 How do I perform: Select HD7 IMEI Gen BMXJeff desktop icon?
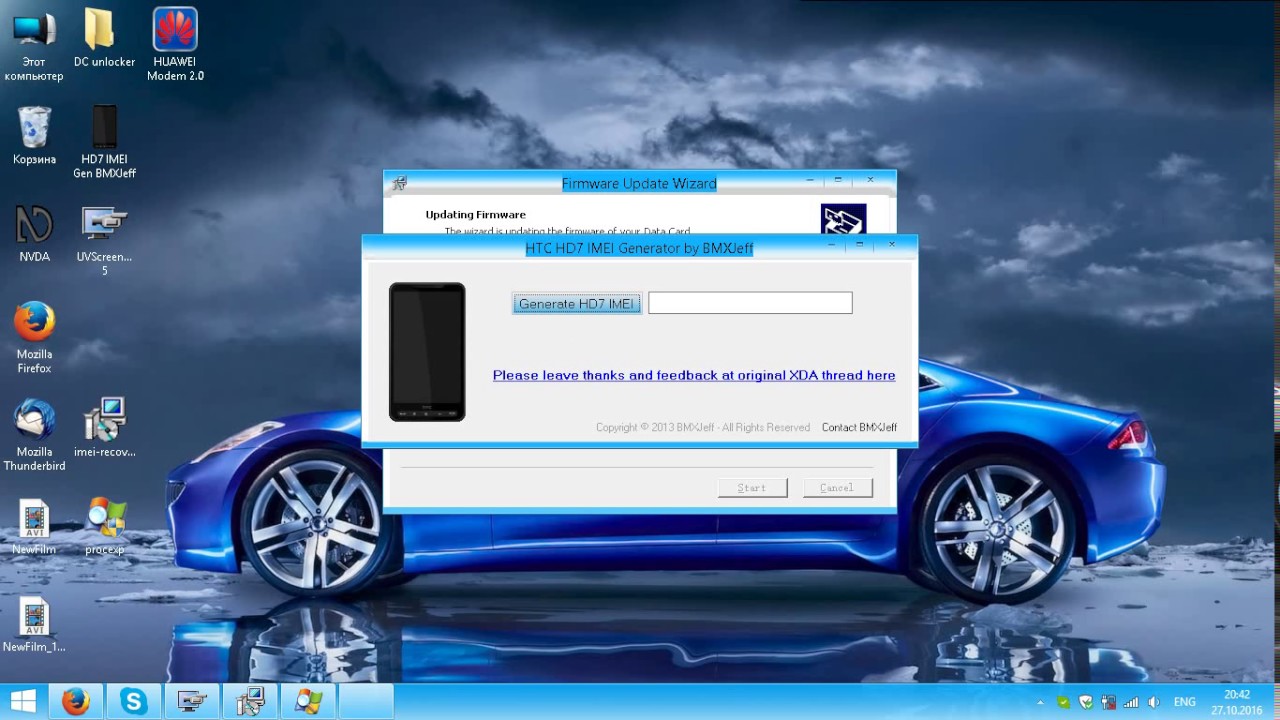click(104, 143)
